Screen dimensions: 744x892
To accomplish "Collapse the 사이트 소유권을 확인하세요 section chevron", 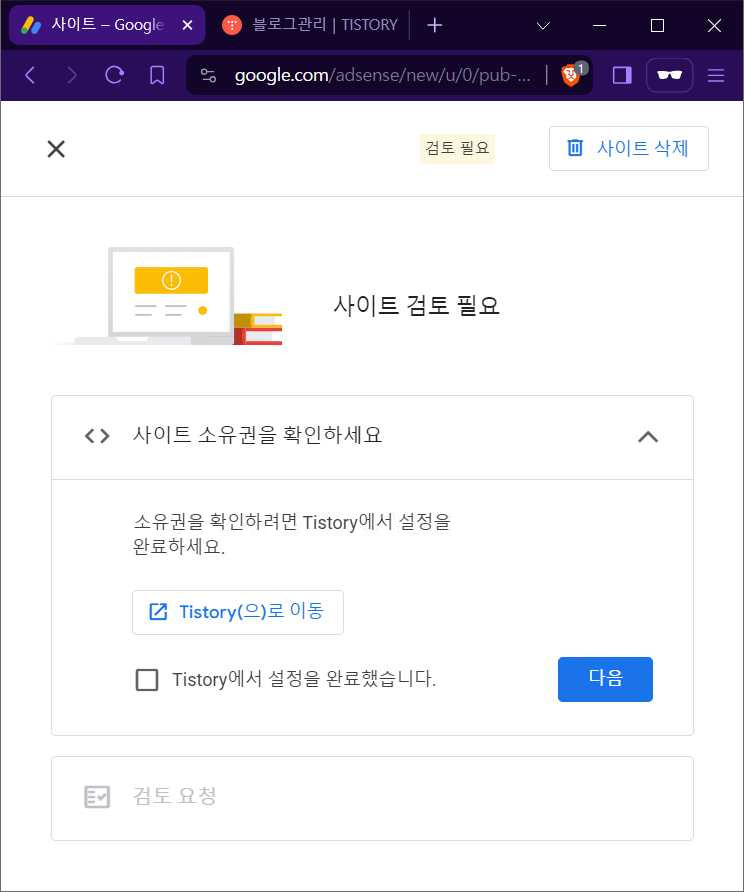I will (x=648, y=437).
